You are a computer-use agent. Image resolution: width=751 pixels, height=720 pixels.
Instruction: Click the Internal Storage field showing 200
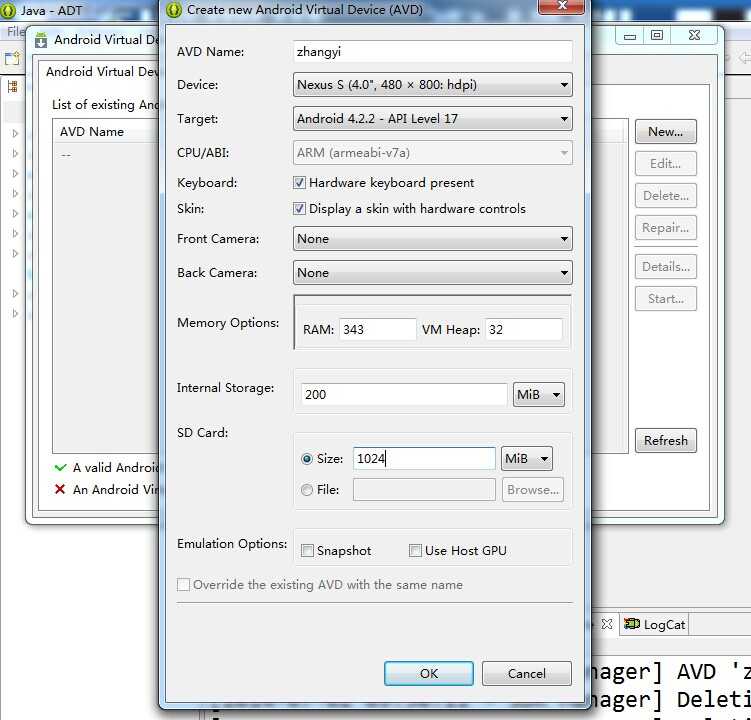pos(404,395)
